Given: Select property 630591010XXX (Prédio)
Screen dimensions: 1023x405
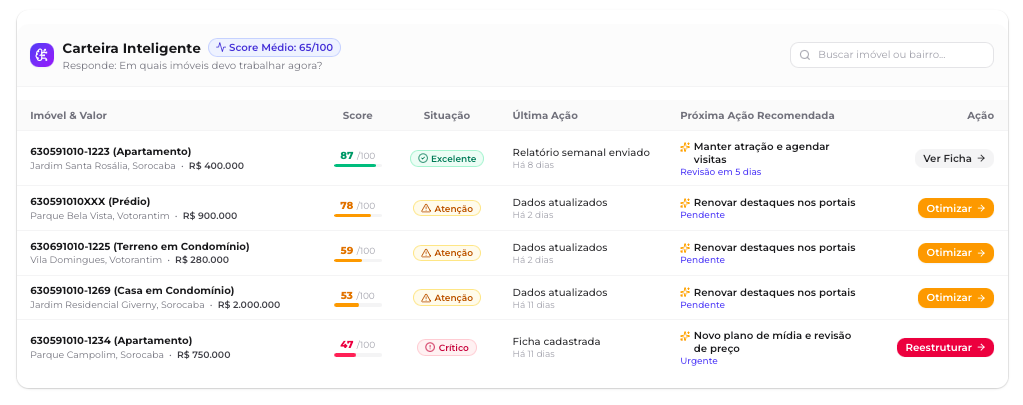Looking at the screenshot, I should click(90, 202).
